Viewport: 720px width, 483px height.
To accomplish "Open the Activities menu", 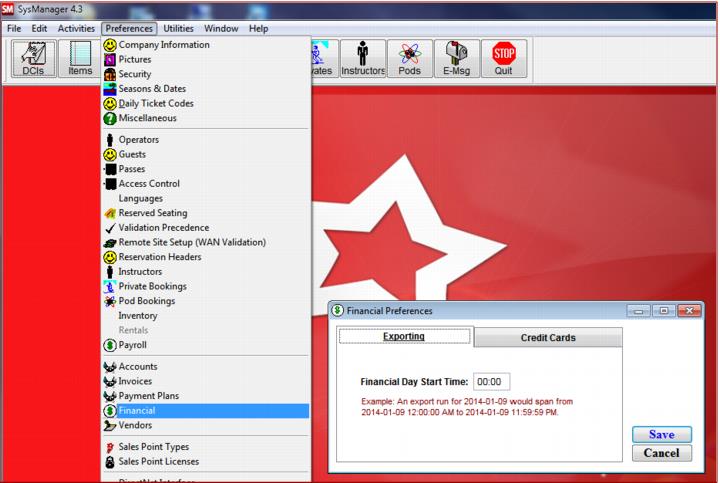I will (x=76, y=29).
